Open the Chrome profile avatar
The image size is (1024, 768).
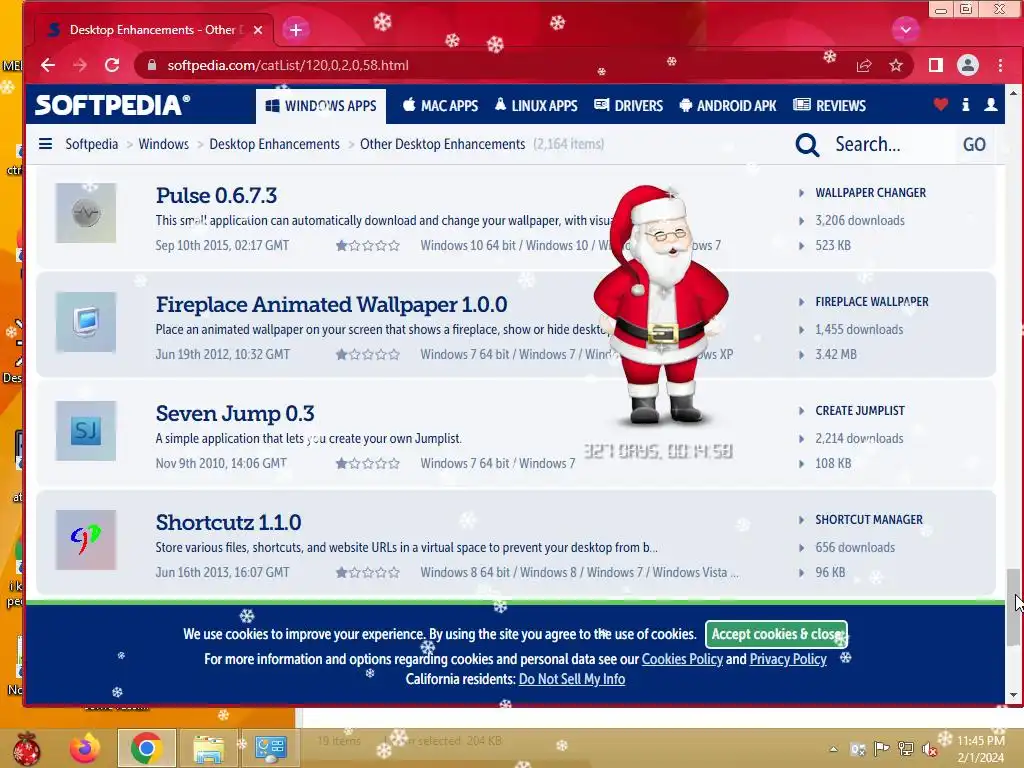pos(968,65)
